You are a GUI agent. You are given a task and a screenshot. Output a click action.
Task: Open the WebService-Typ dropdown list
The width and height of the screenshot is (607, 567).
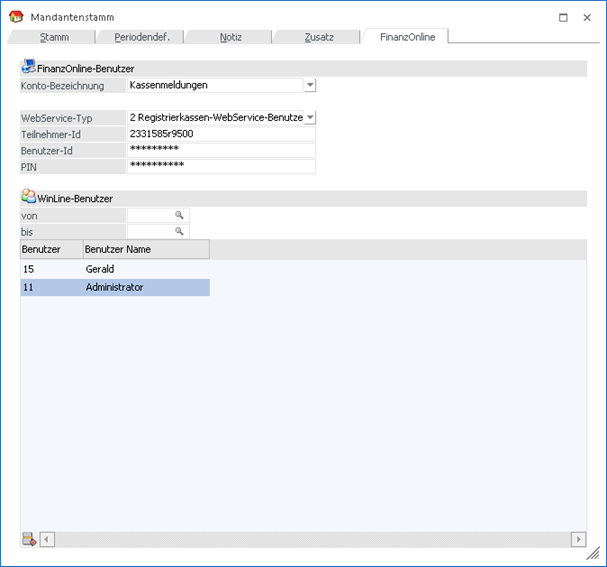(x=309, y=118)
